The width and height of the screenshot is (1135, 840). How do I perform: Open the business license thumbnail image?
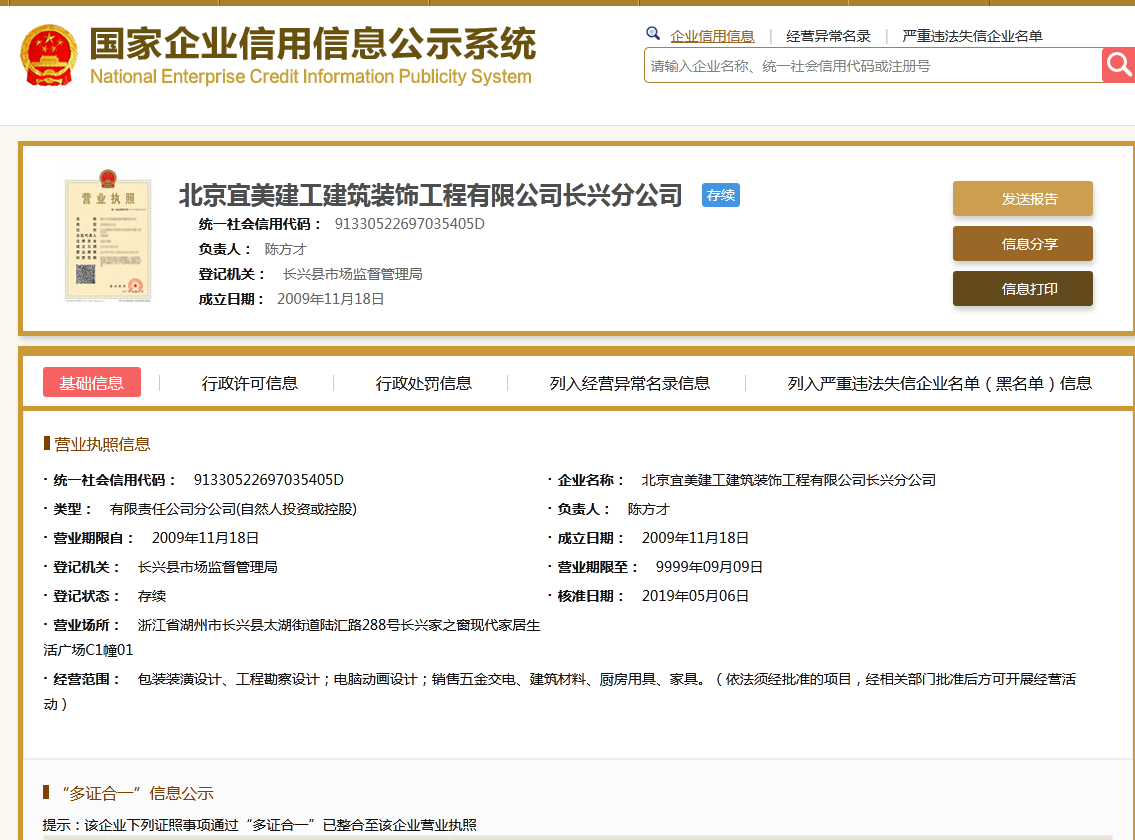[108, 235]
